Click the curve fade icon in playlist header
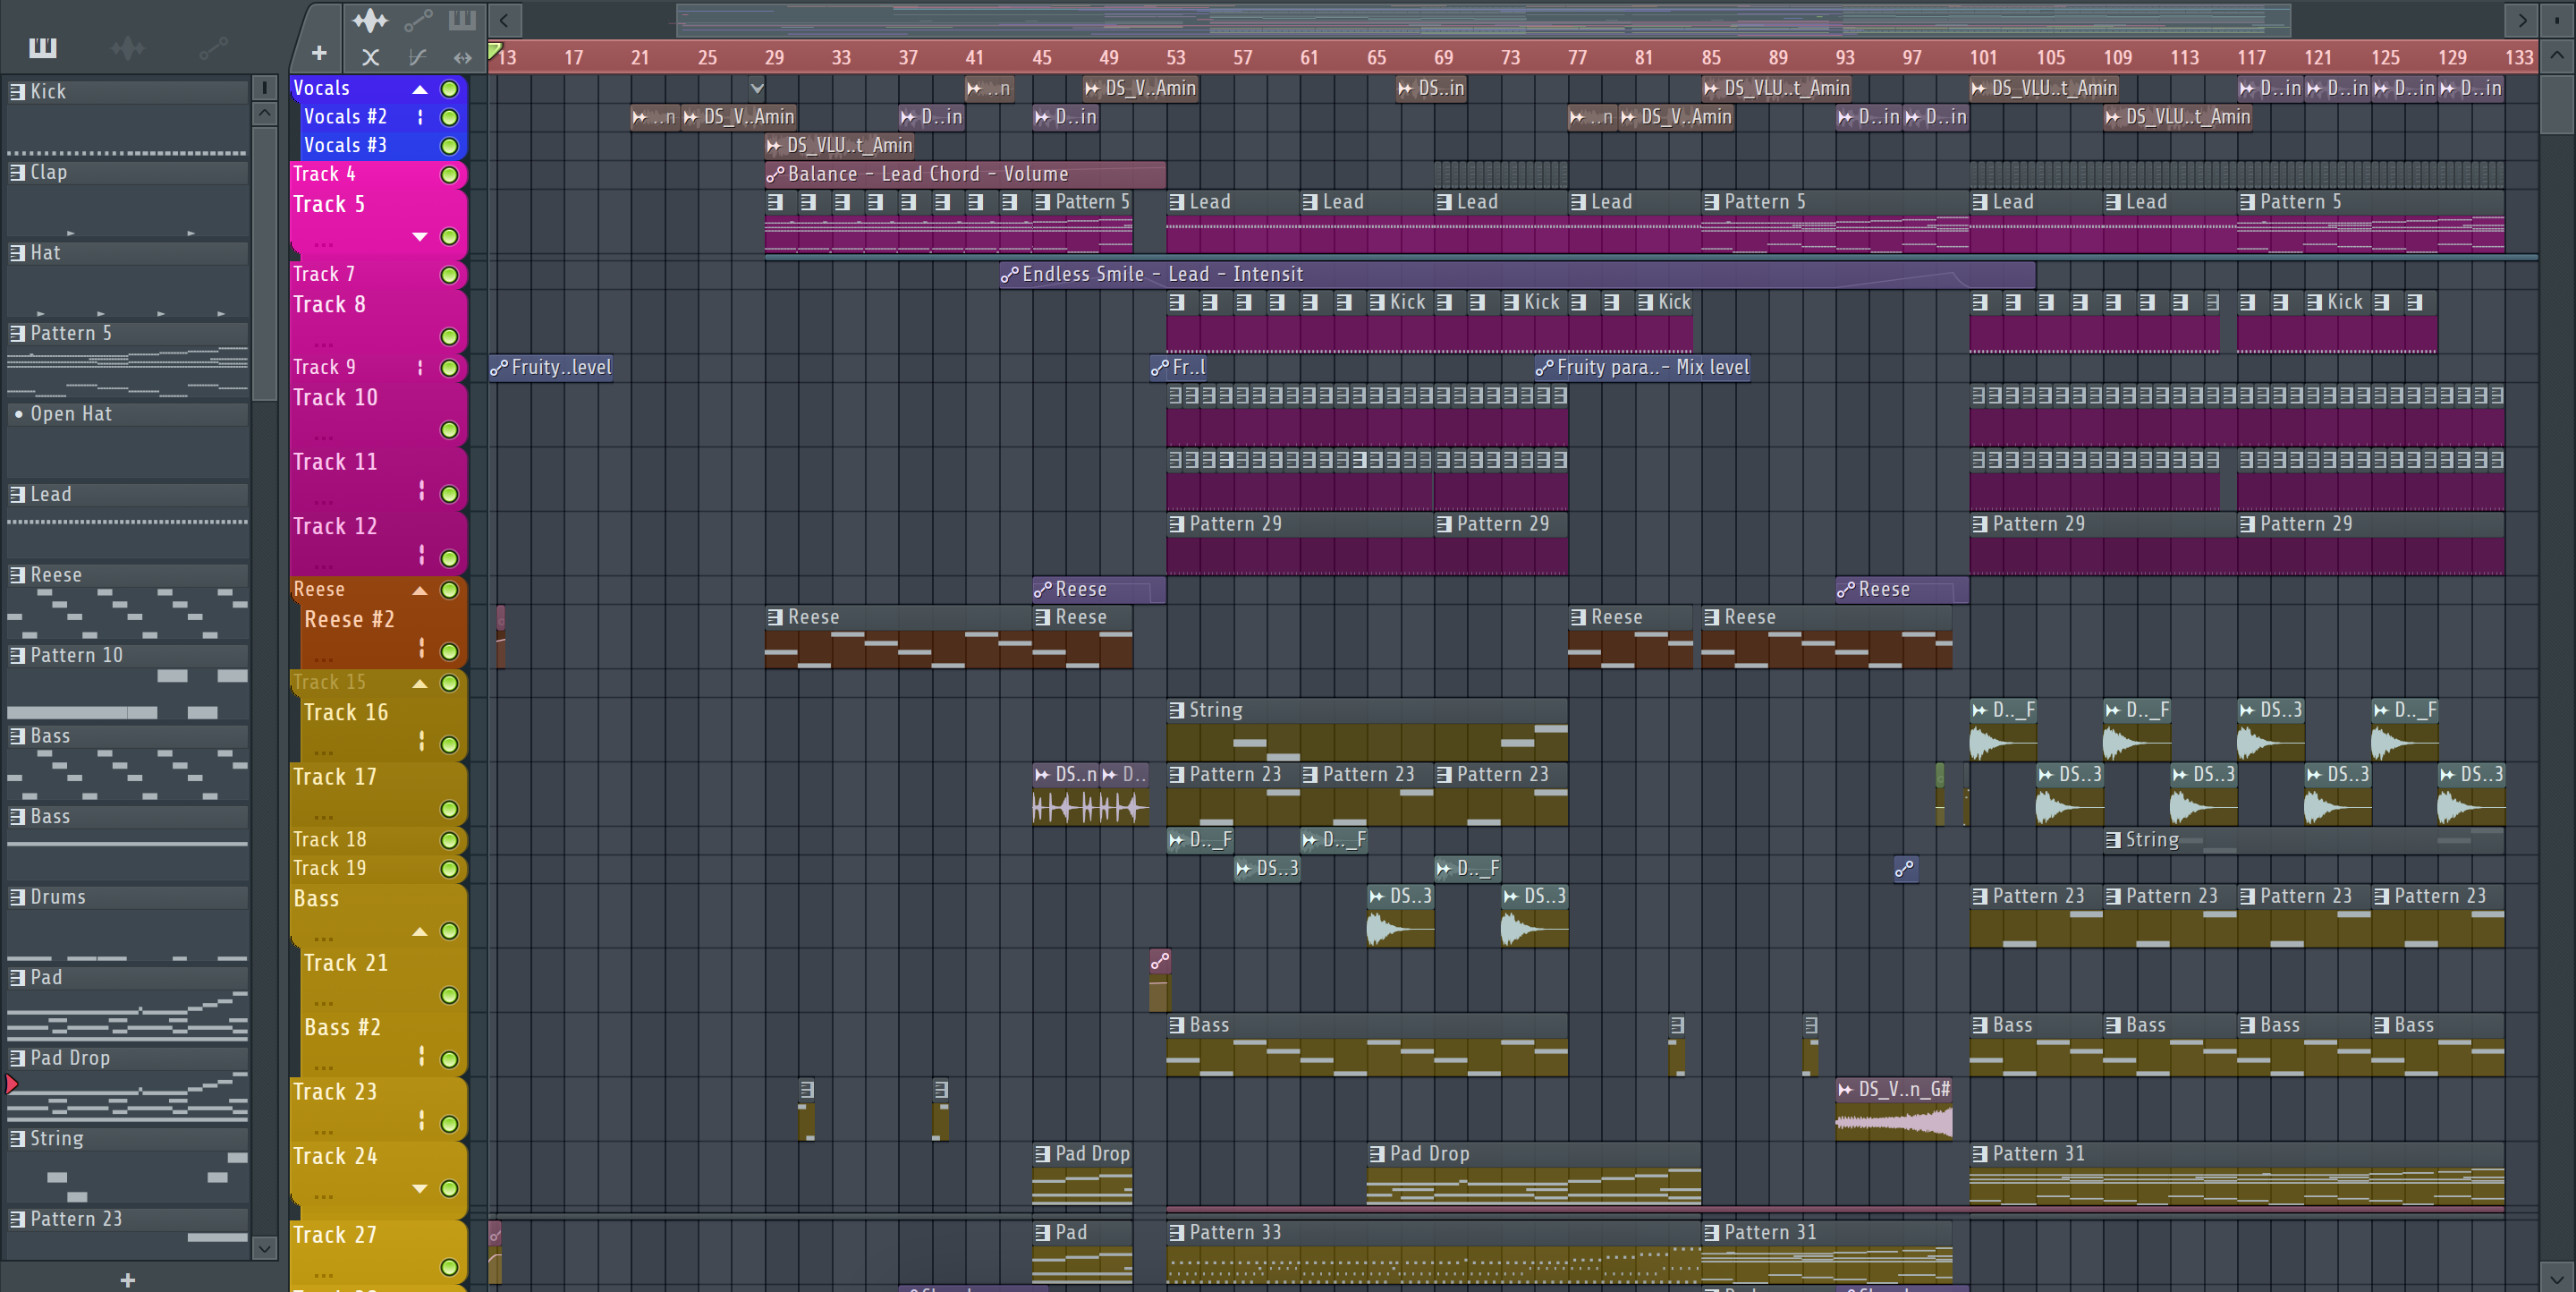This screenshot has width=2576, height=1292. pyautogui.click(x=418, y=57)
